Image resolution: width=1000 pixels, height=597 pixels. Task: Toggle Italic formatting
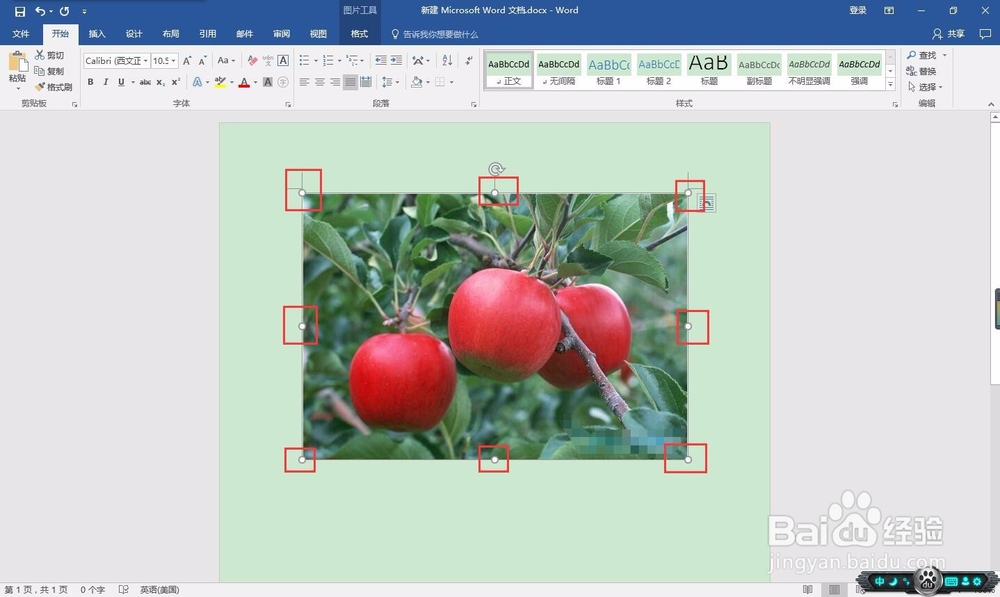pyautogui.click(x=106, y=82)
